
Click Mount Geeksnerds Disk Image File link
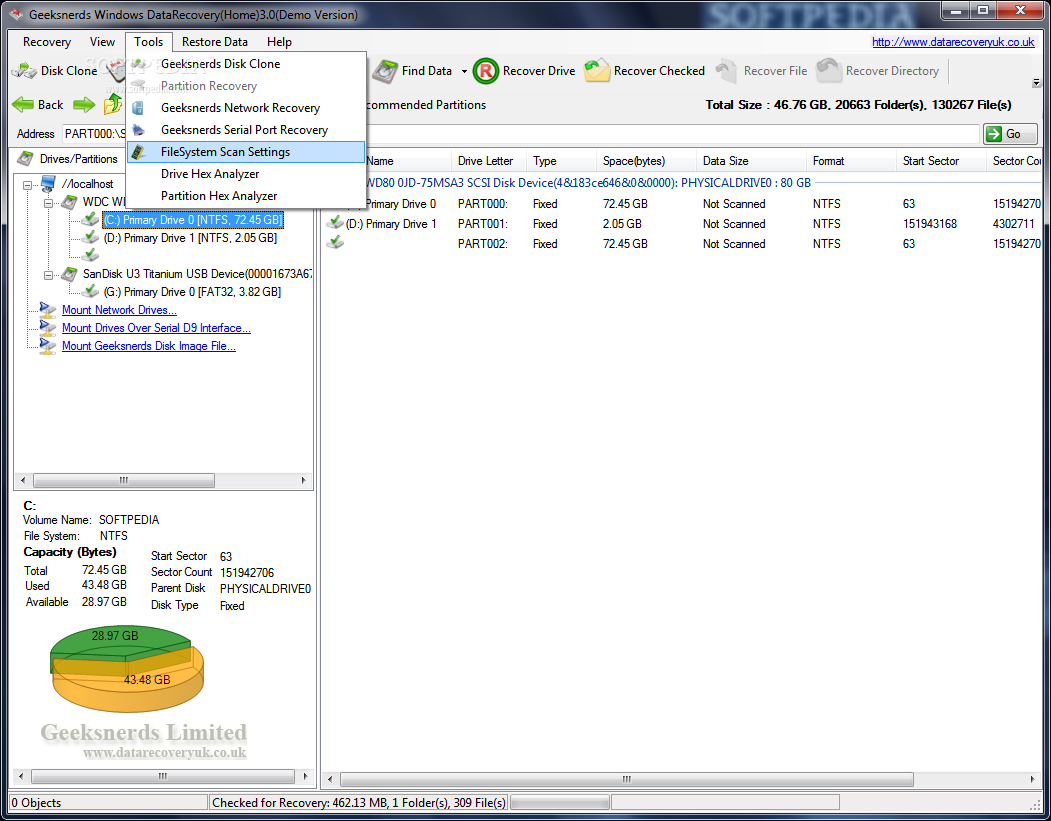click(x=149, y=346)
